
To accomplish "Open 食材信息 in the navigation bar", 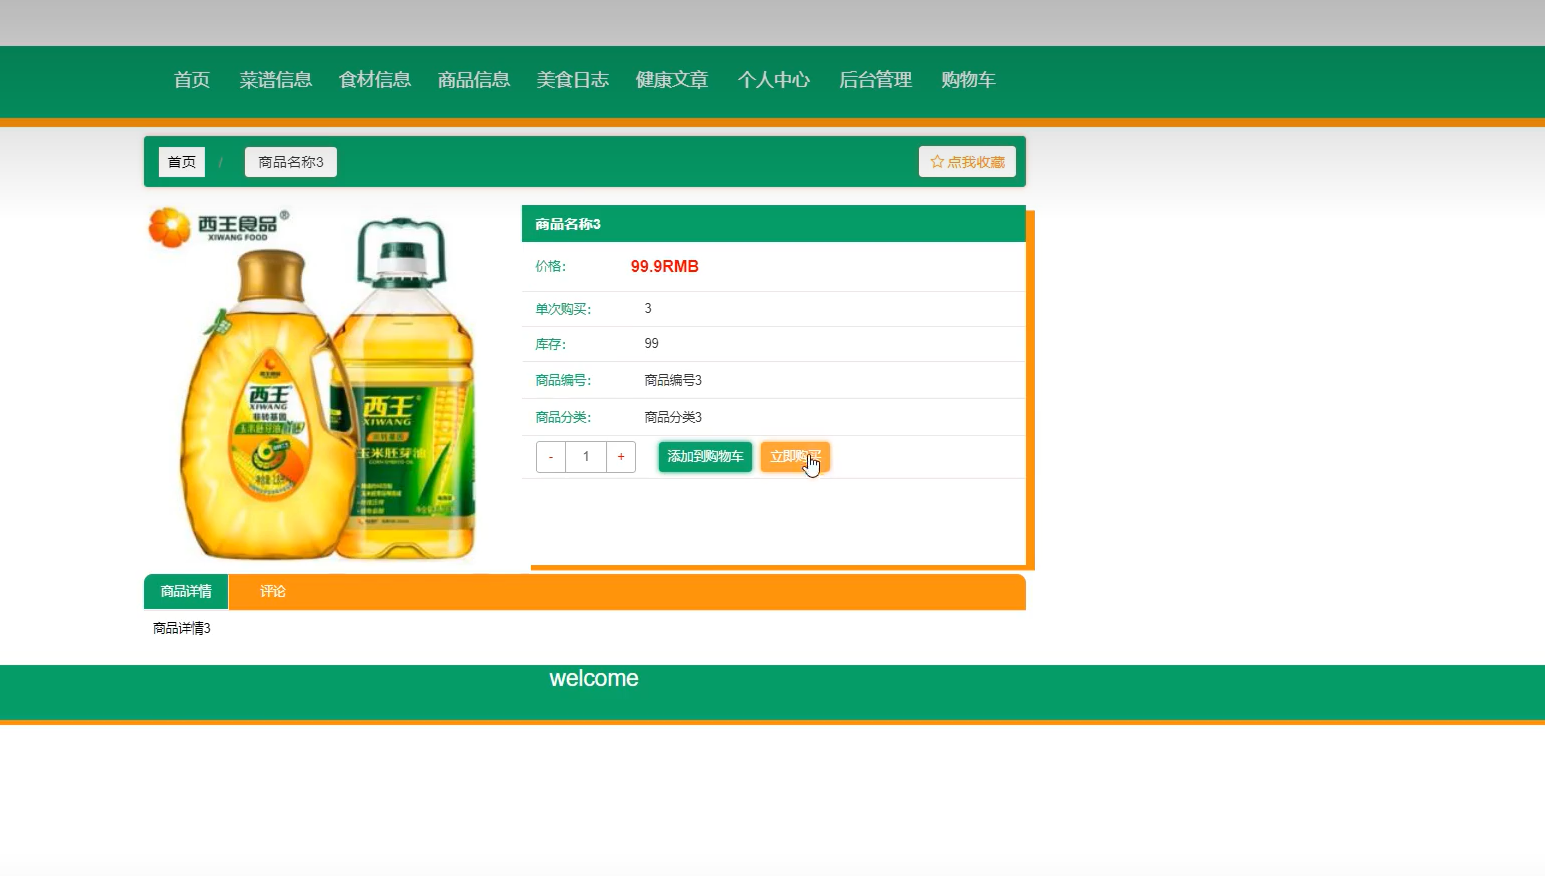I will point(375,80).
